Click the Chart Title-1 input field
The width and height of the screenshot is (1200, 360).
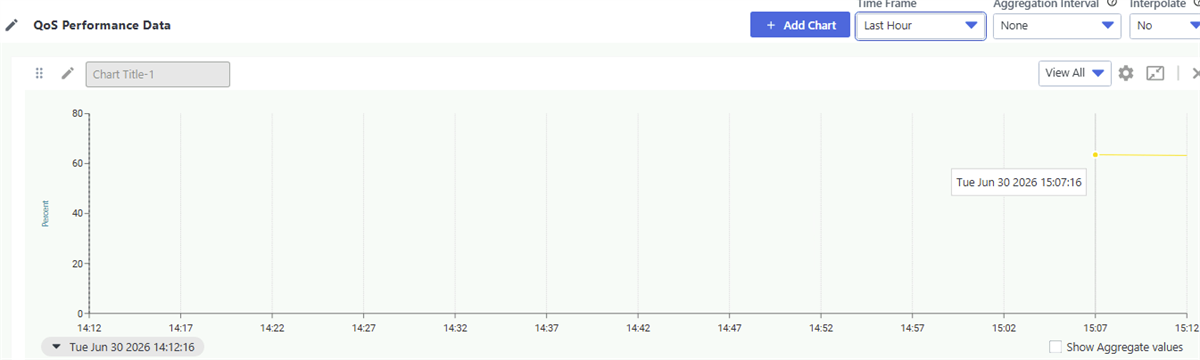pyautogui.click(x=158, y=74)
